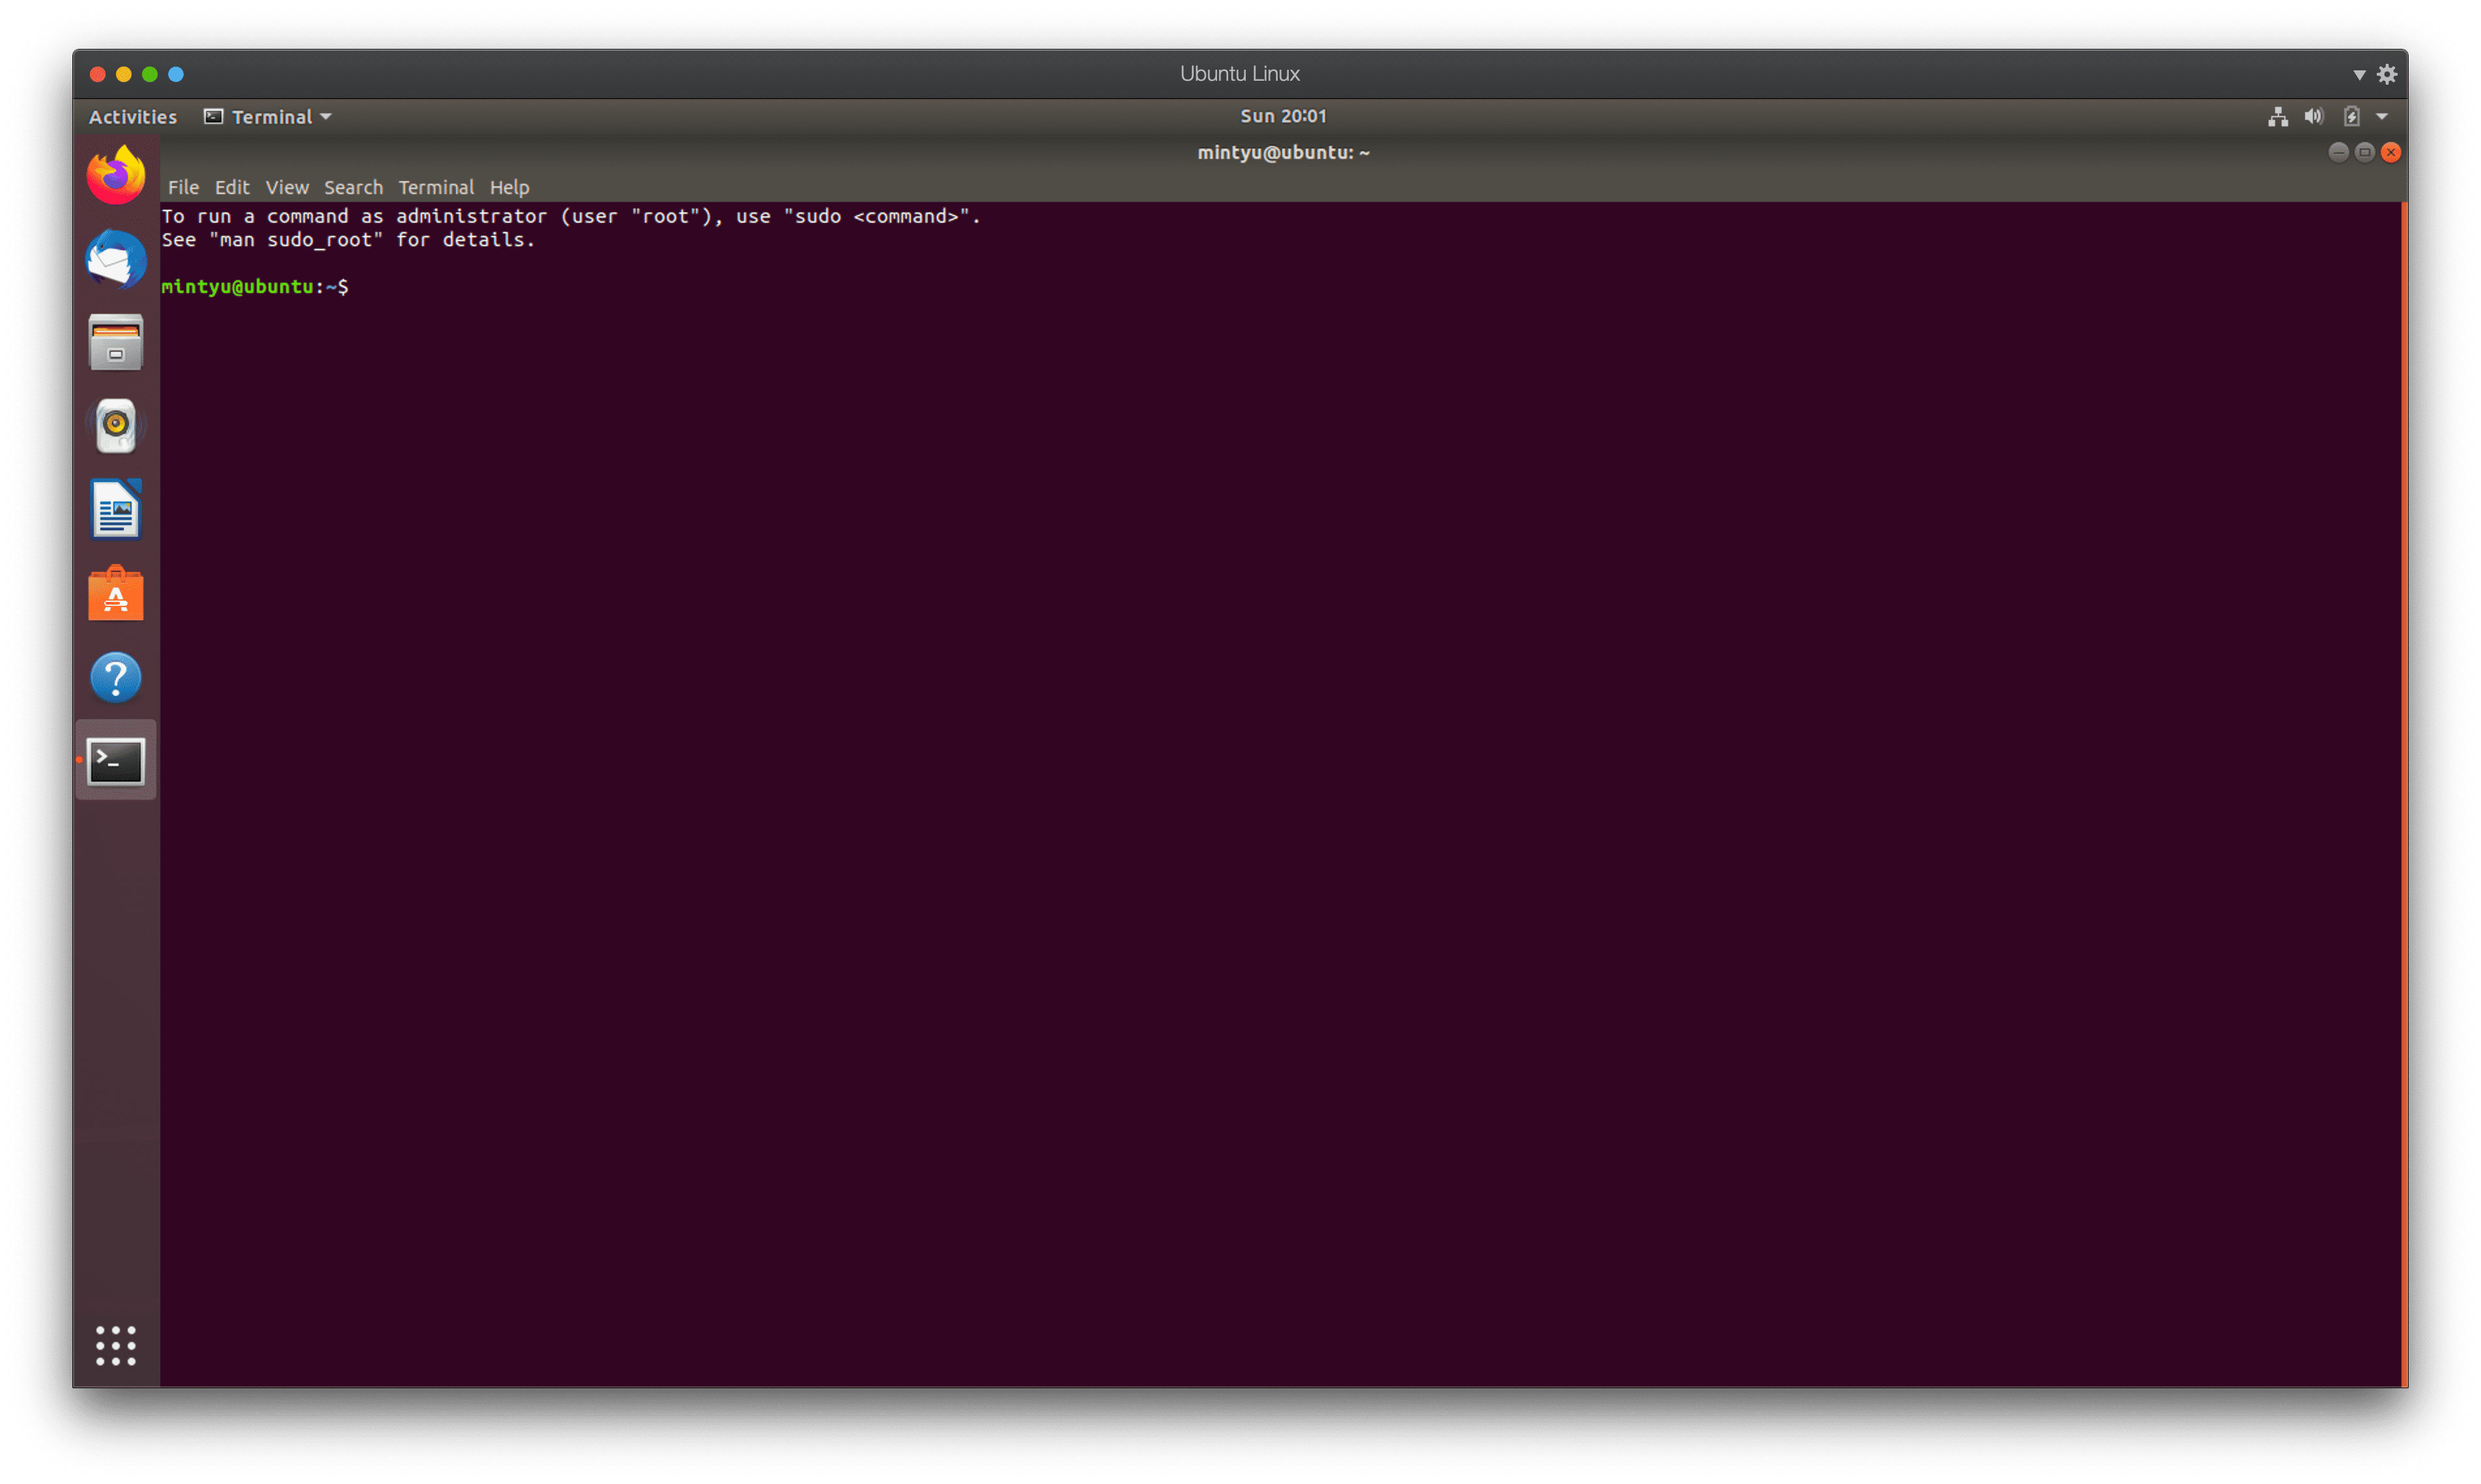
Task: Open the VM window dropdown triangle
Action: (x=2359, y=75)
